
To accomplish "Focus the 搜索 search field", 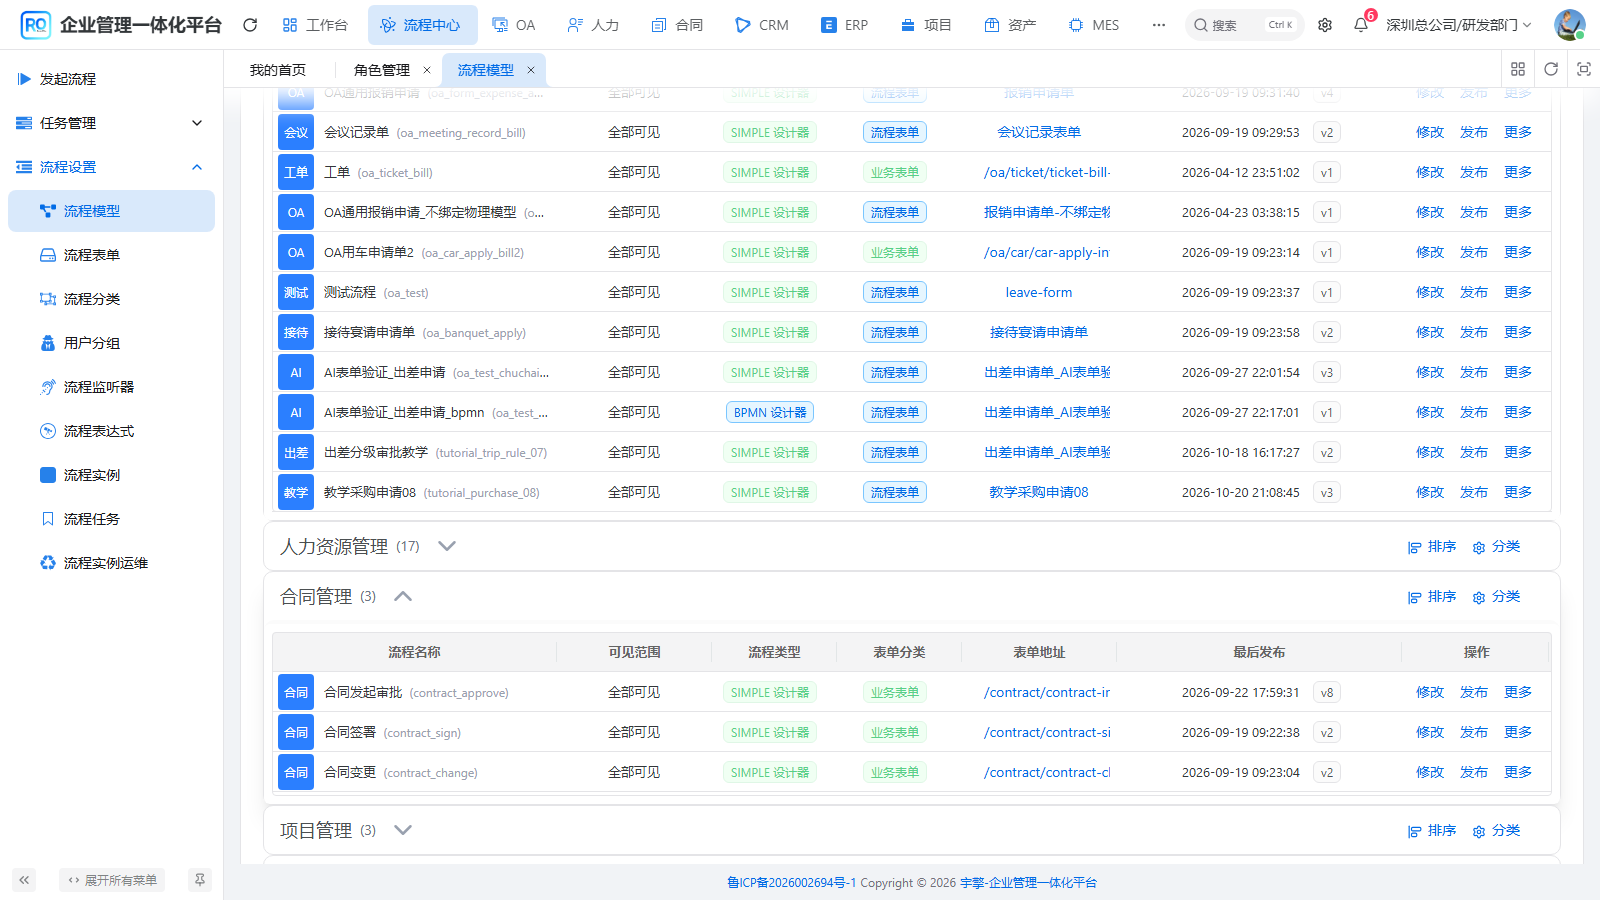I will (x=1245, y=25).
